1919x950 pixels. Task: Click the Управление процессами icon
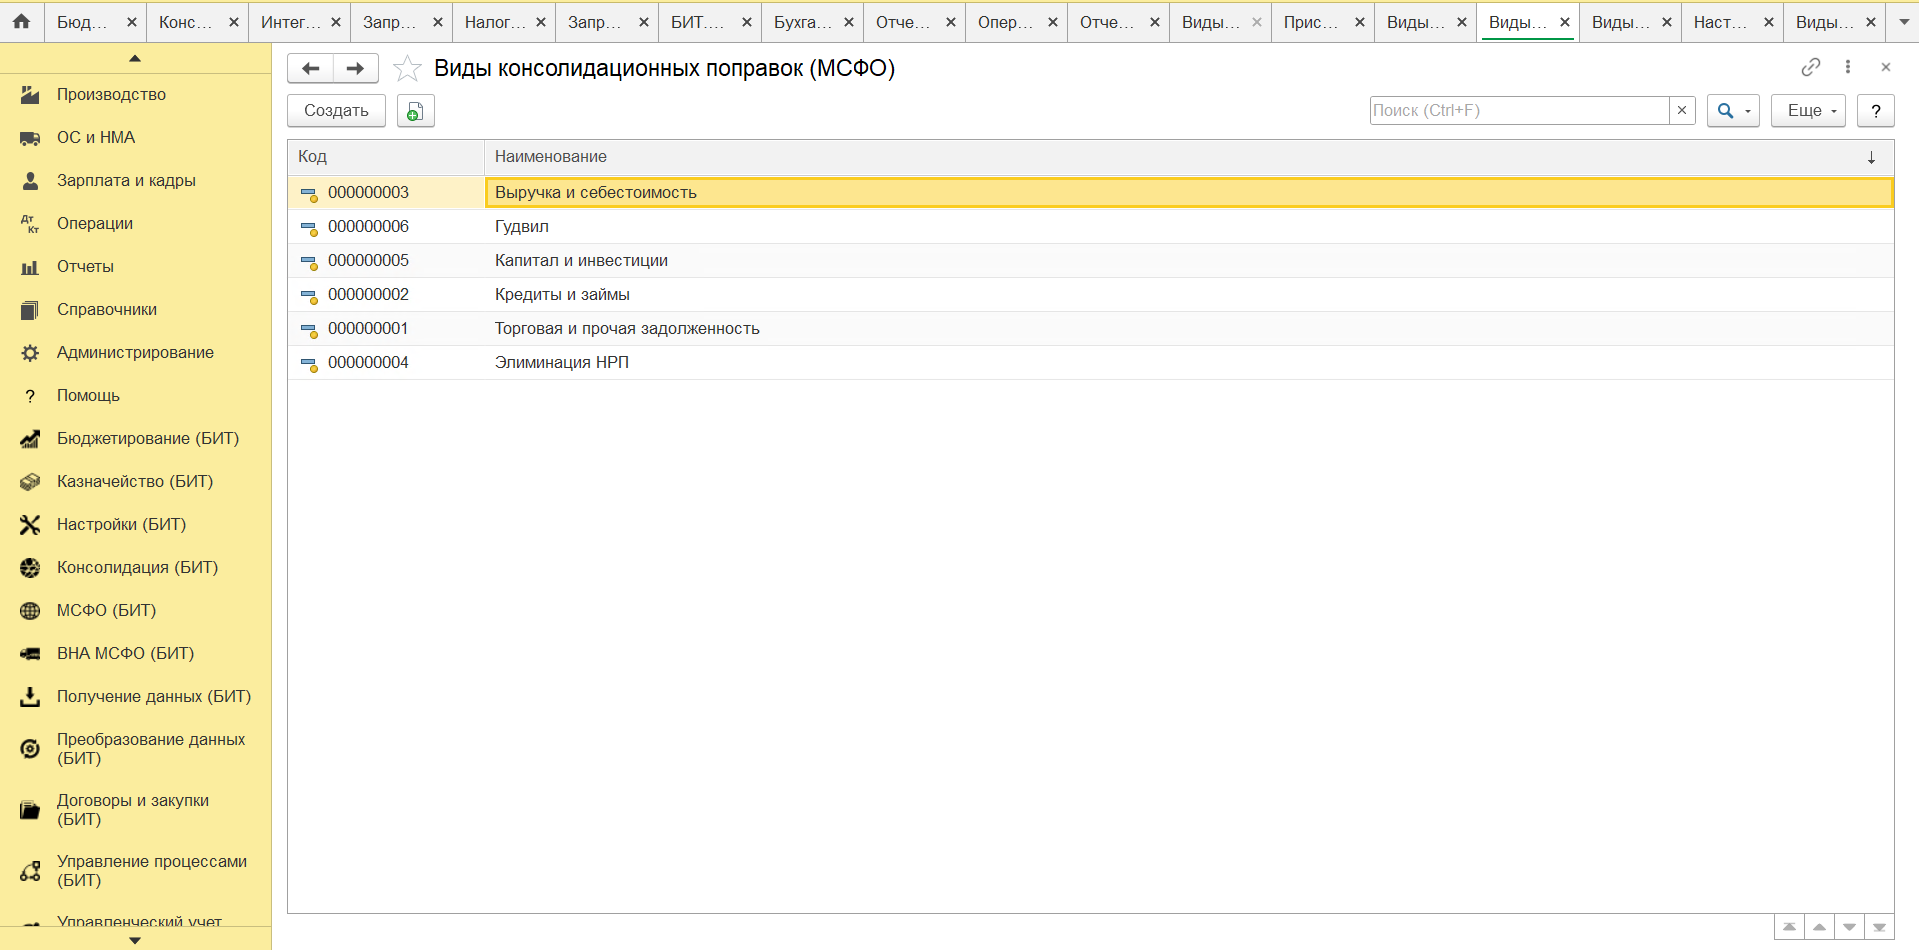coord(30,871)
